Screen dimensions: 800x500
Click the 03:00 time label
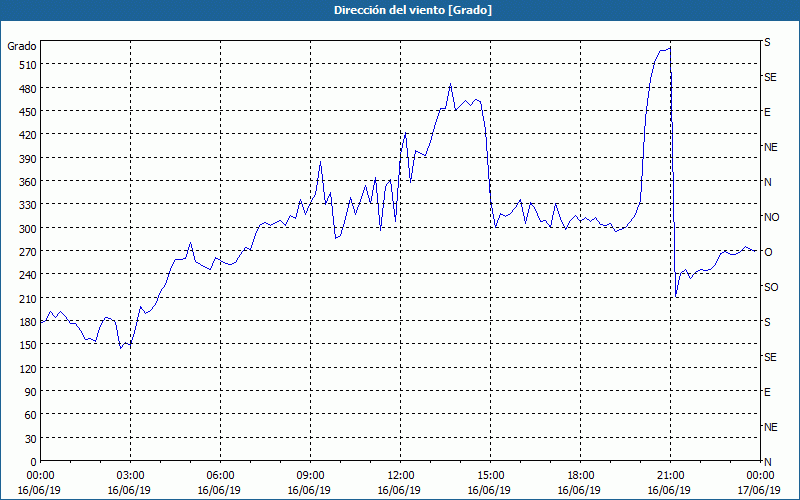pos(130,476)
